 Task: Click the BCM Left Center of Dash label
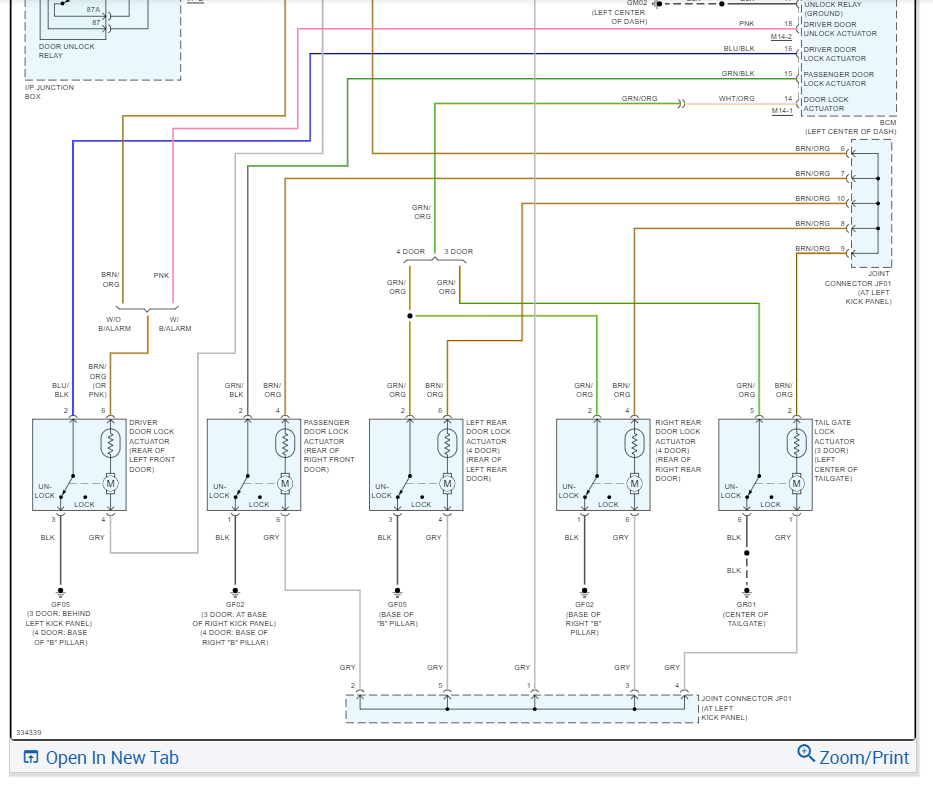[850, 127]
